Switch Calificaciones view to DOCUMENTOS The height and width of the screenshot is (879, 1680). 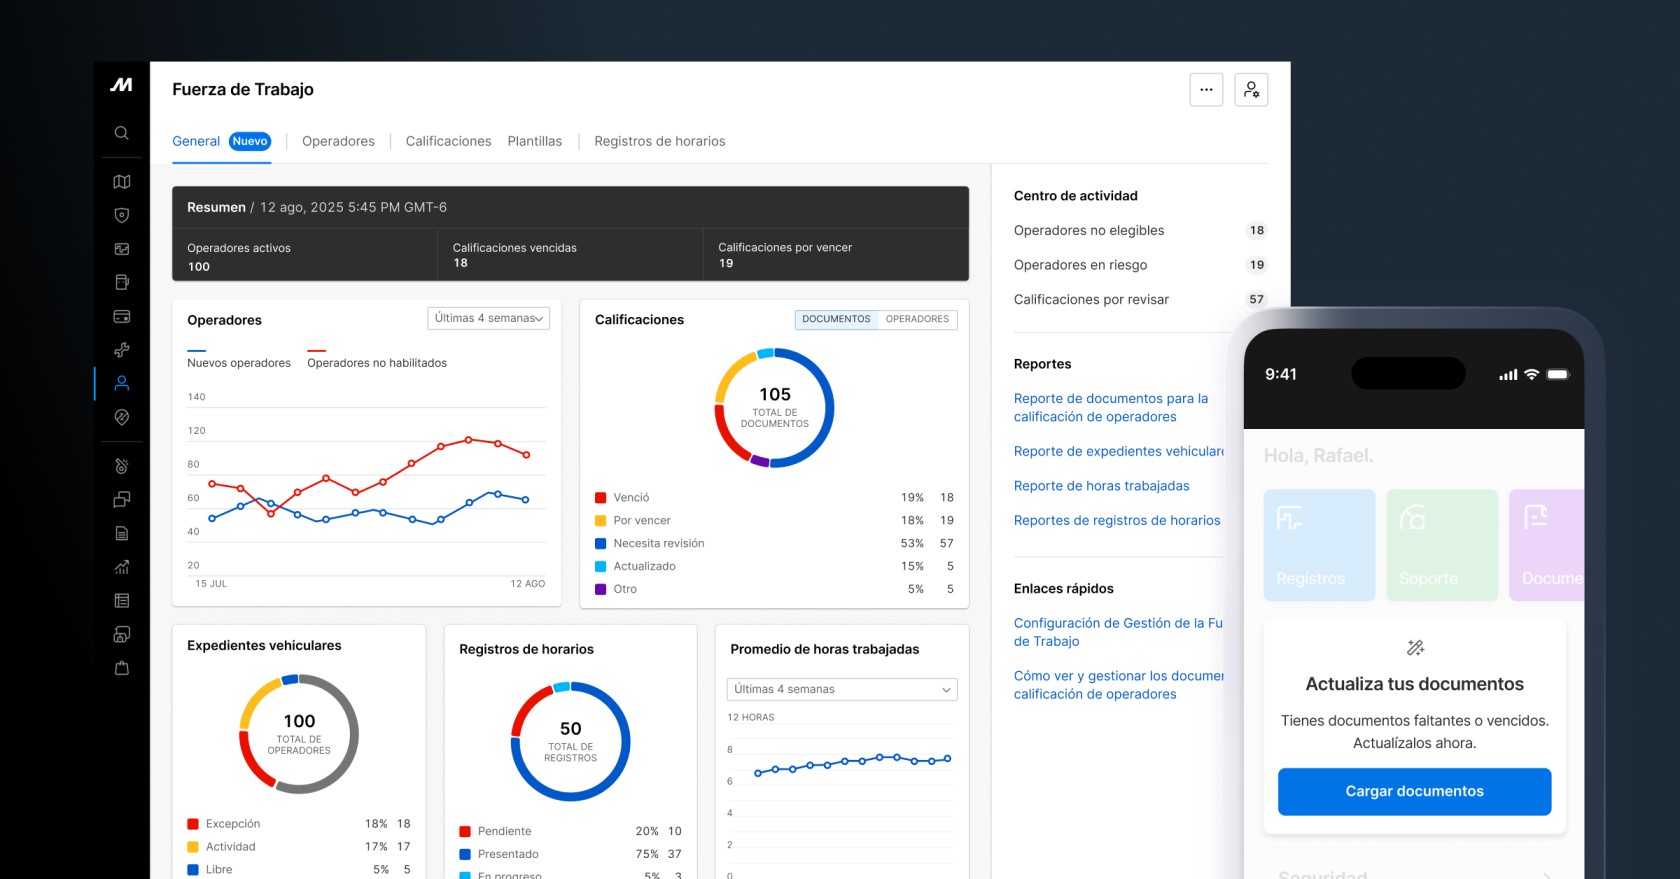836,319
